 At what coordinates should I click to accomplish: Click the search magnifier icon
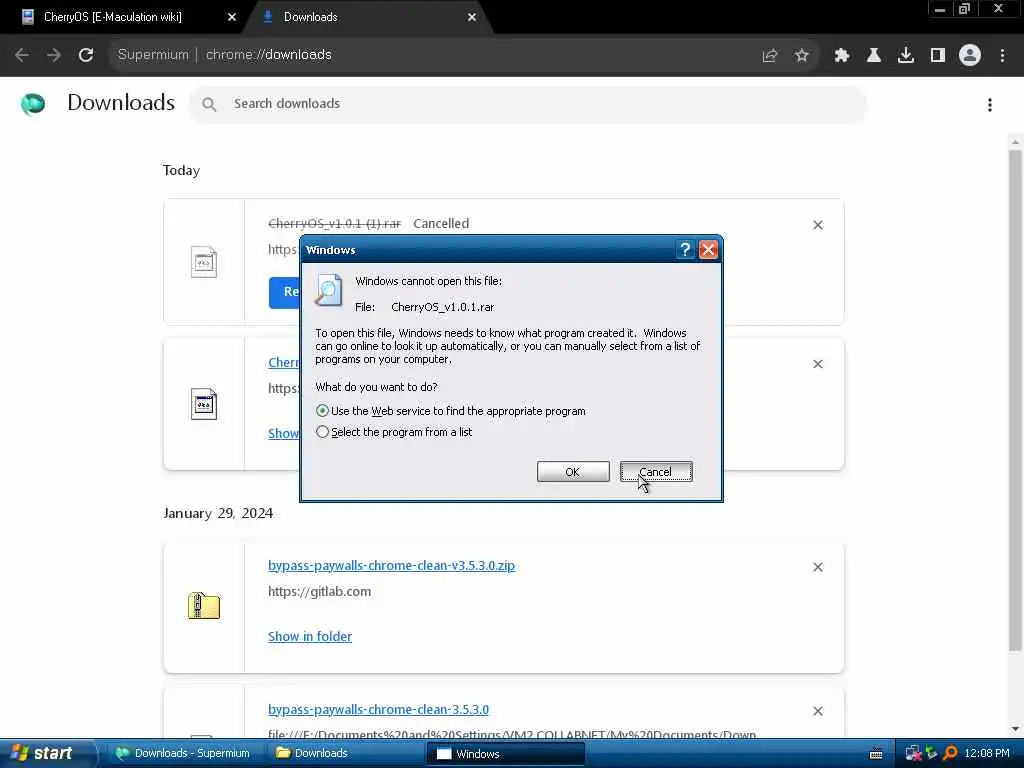(209, 104)
